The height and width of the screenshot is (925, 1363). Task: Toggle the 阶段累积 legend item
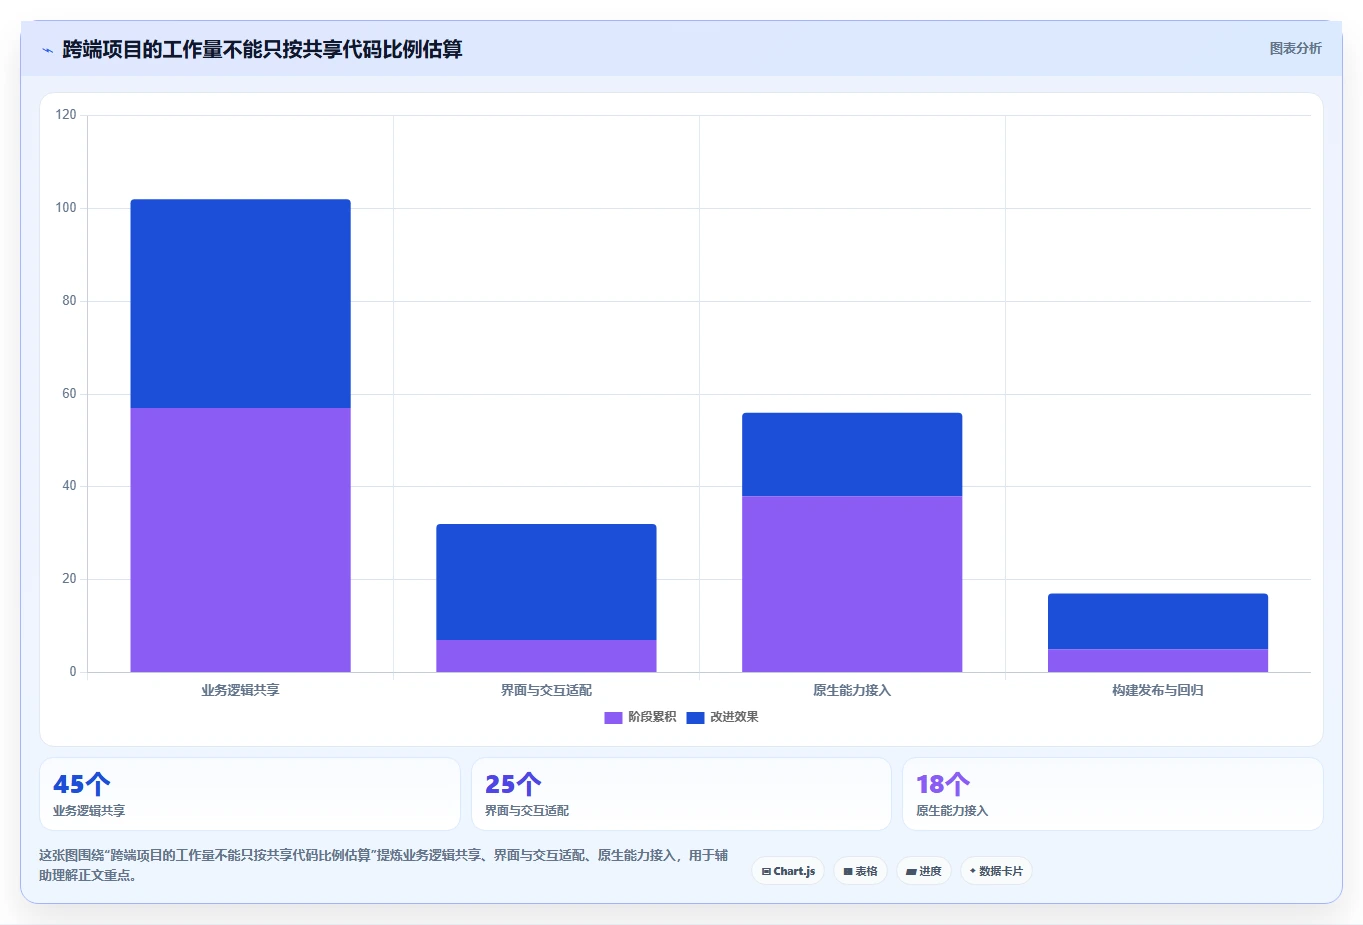640,717
